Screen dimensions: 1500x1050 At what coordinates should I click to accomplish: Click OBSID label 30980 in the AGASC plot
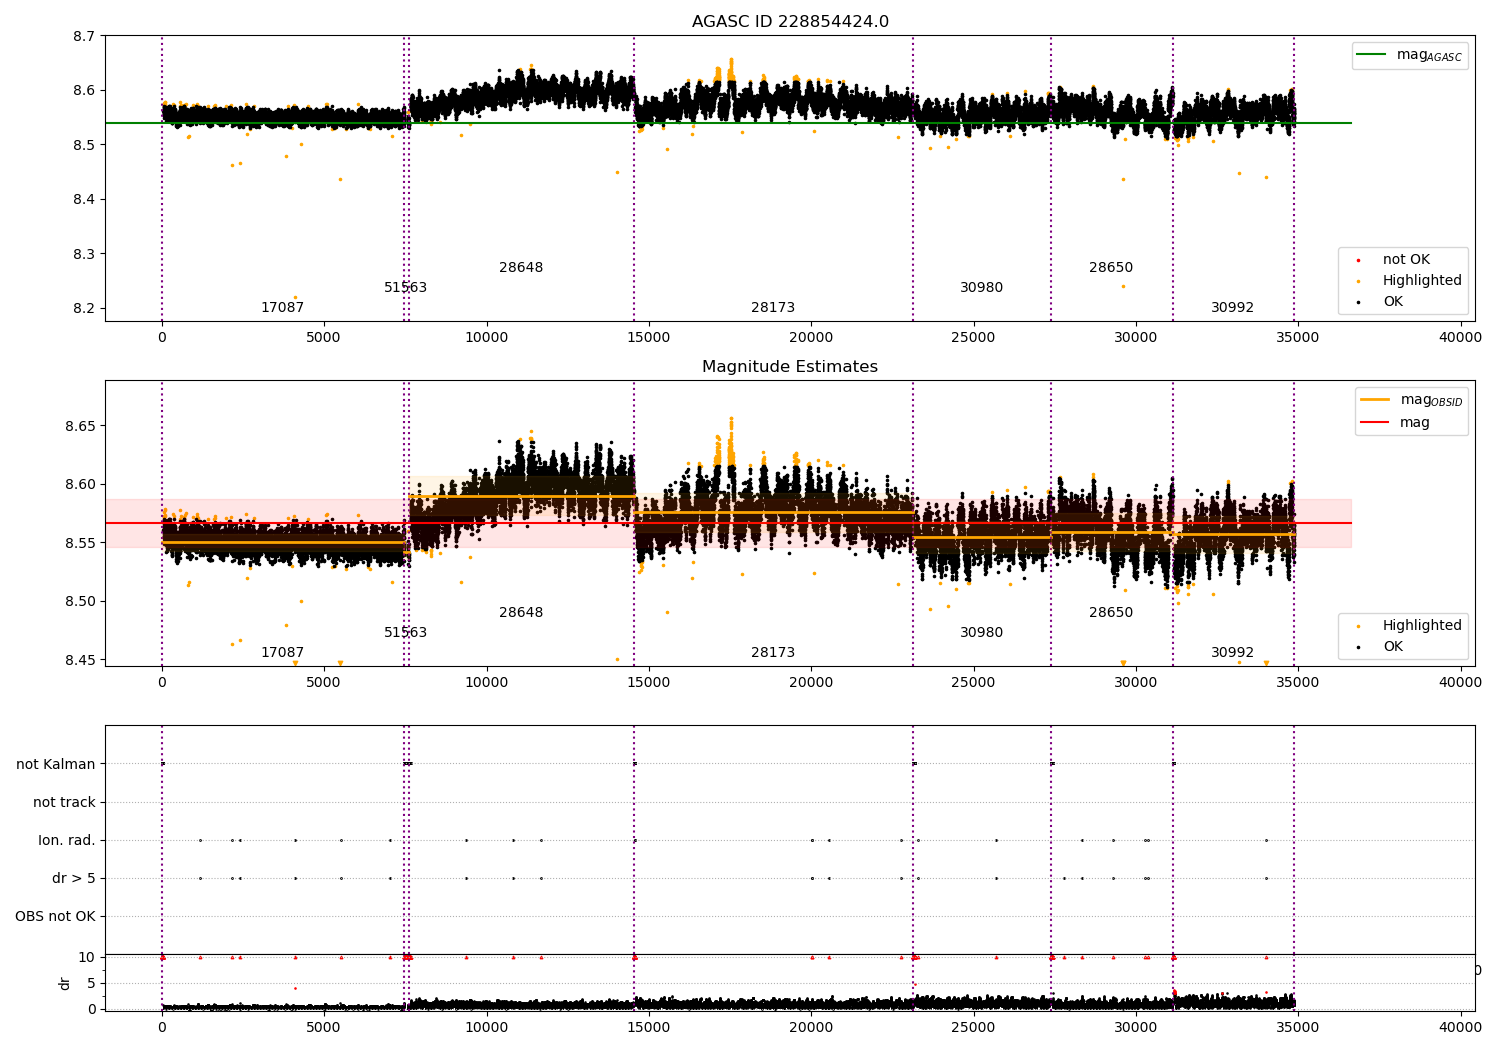click(981, 288)
